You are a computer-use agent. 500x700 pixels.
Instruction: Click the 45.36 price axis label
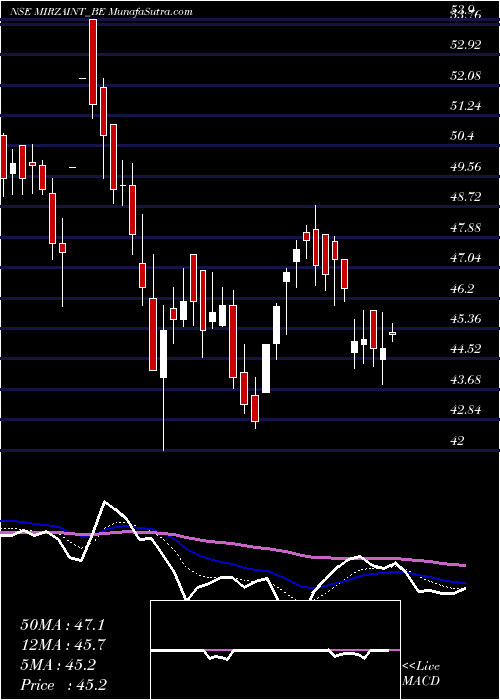466,319
